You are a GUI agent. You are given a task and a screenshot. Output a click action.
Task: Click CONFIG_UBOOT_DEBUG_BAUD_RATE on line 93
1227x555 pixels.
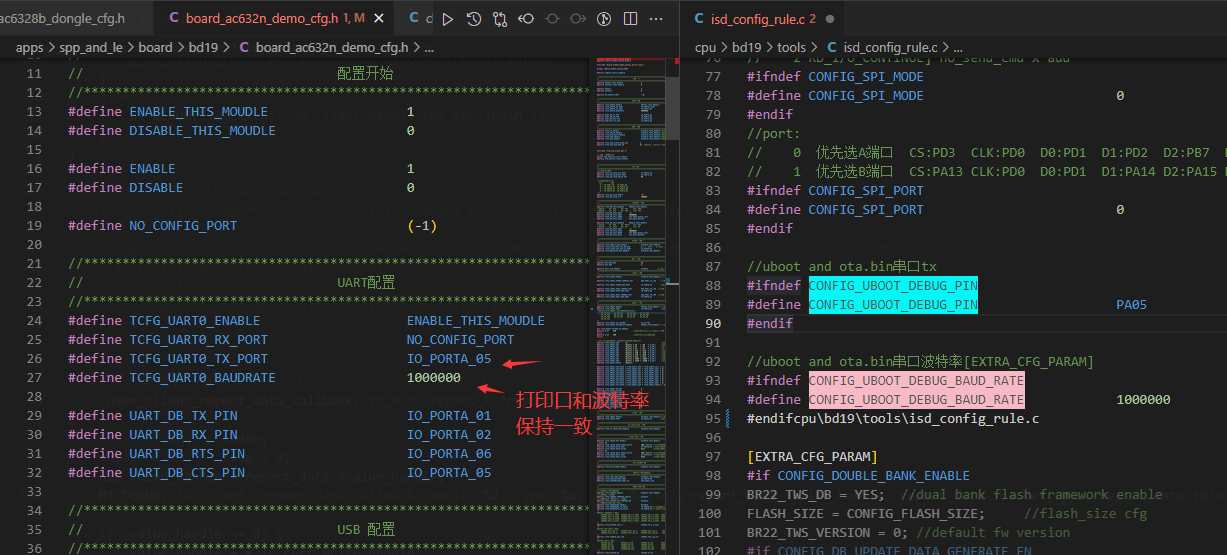click(916, 380)
